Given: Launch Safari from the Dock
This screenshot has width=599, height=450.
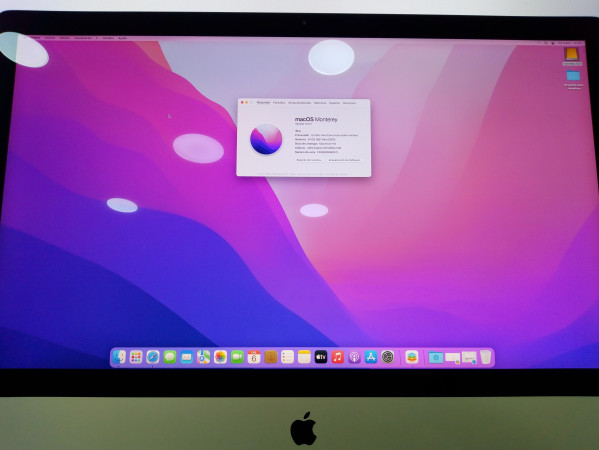Looking at the screenshot, I should pos(153,357).
